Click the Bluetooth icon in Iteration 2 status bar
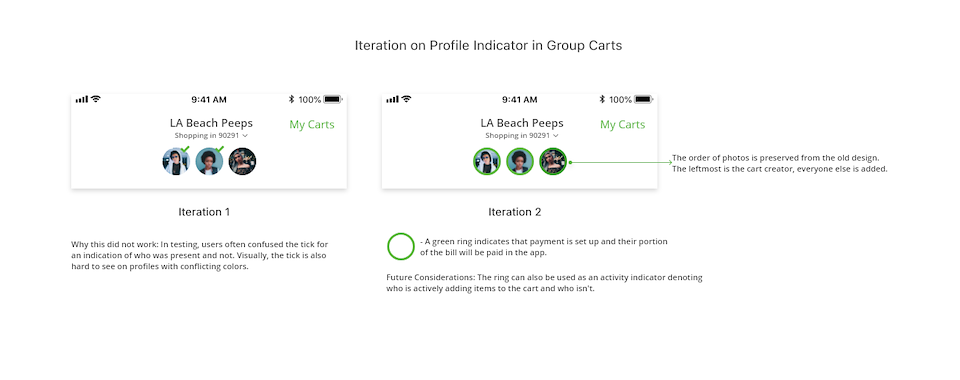This screenshot has width=960, height=380. 602,99
